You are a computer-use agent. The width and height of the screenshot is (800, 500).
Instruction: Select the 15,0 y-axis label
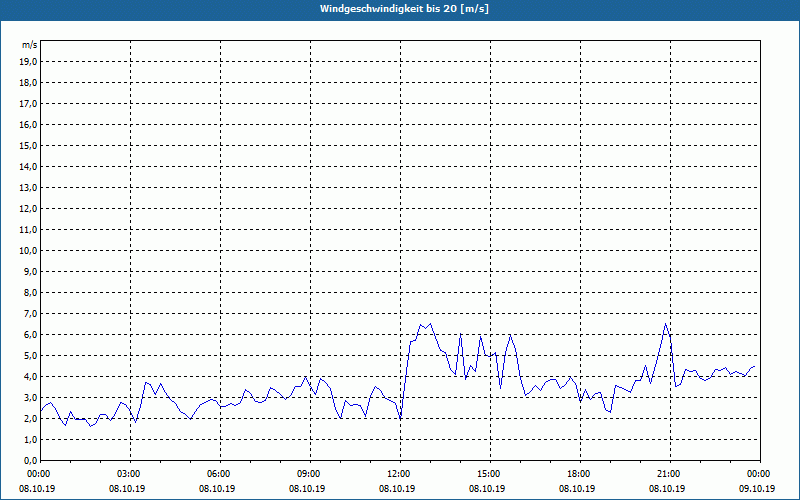29,145
